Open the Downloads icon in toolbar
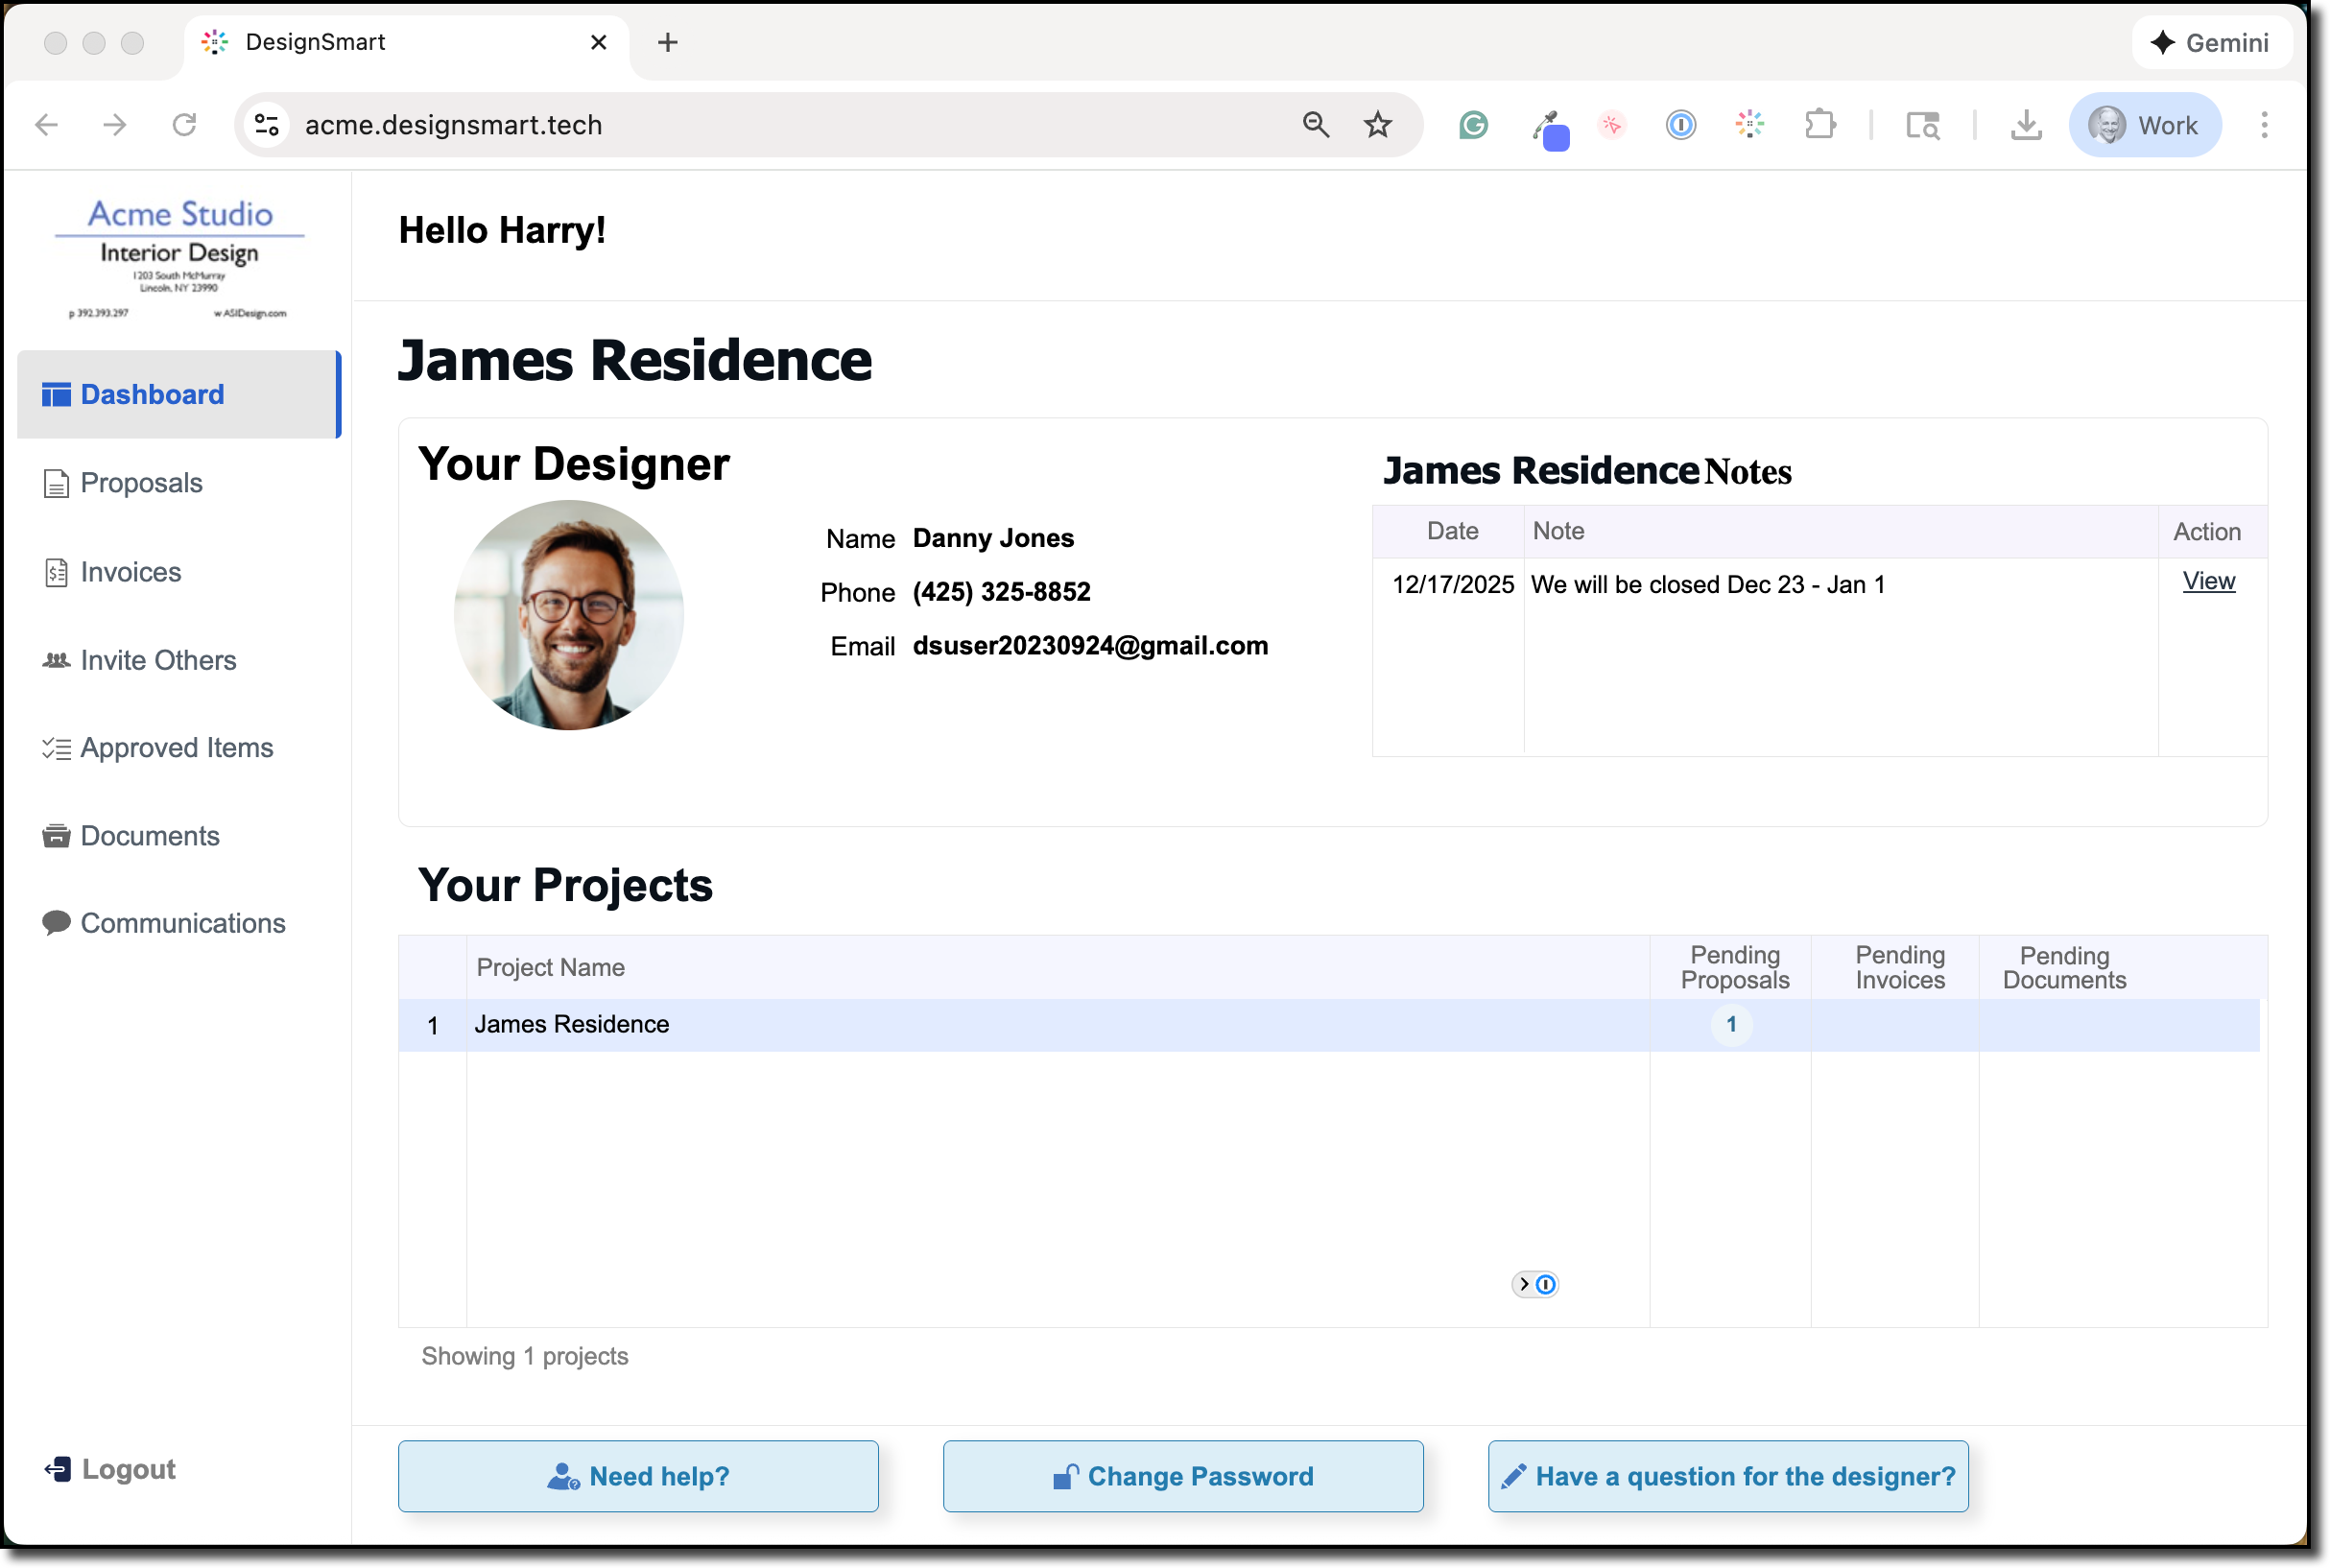Viewport: 2330px width, 1568px height. pyautogui.click(x=2026, y=125)
